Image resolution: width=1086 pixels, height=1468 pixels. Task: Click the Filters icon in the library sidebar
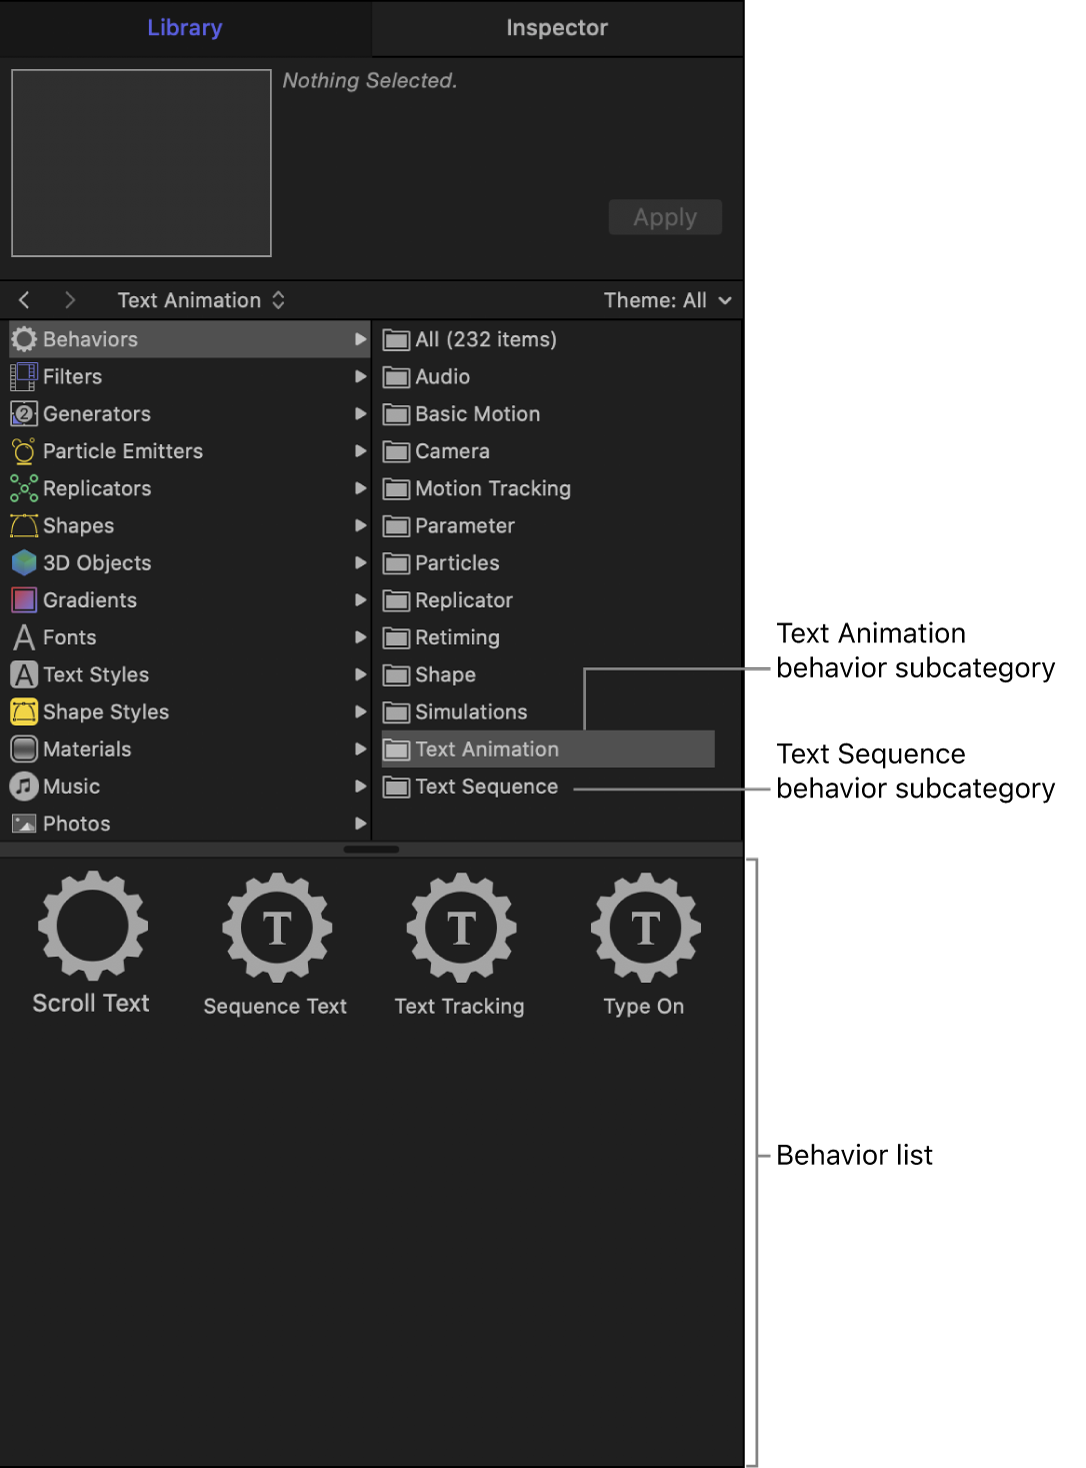[21, 376]
